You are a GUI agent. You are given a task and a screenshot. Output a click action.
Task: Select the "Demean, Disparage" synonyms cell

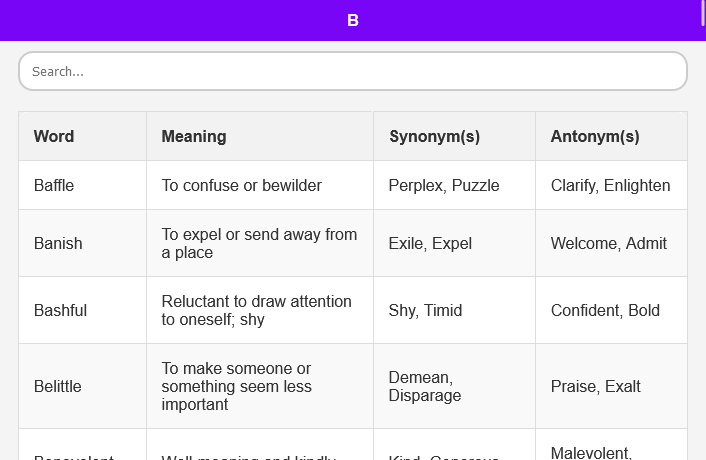point(425,386)
